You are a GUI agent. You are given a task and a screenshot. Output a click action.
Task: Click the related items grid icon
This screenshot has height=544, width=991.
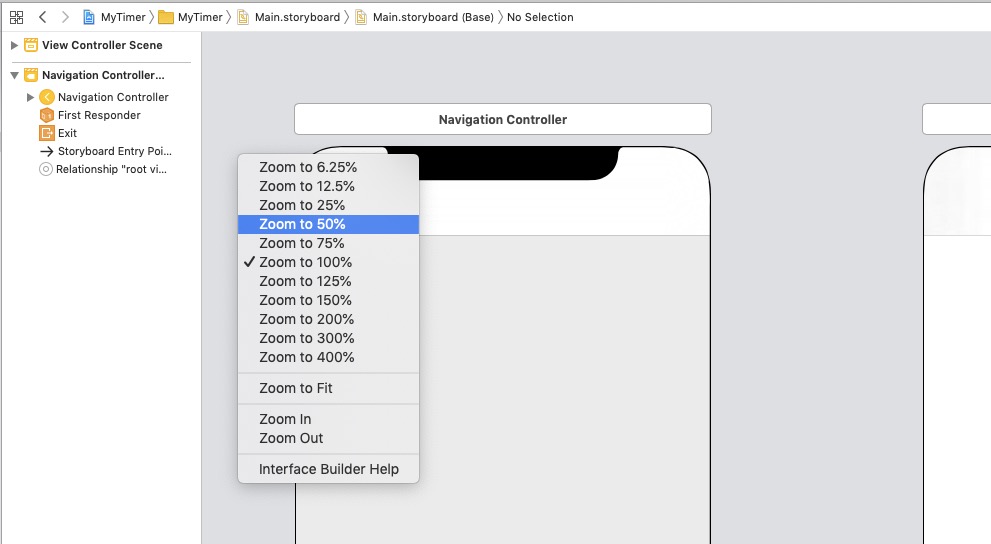click(16, 17)
